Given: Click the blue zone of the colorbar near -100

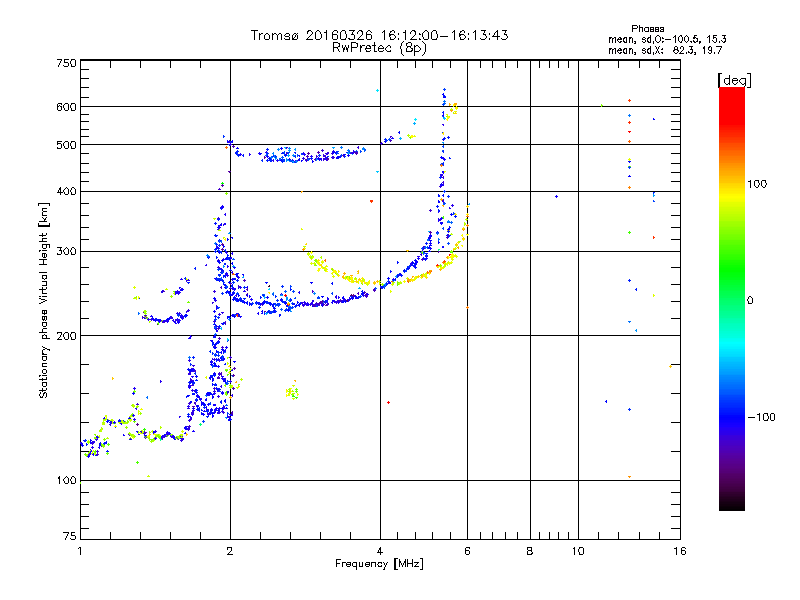Looking at the screenshot, I should pyautogui.click(x=732, y=417).
